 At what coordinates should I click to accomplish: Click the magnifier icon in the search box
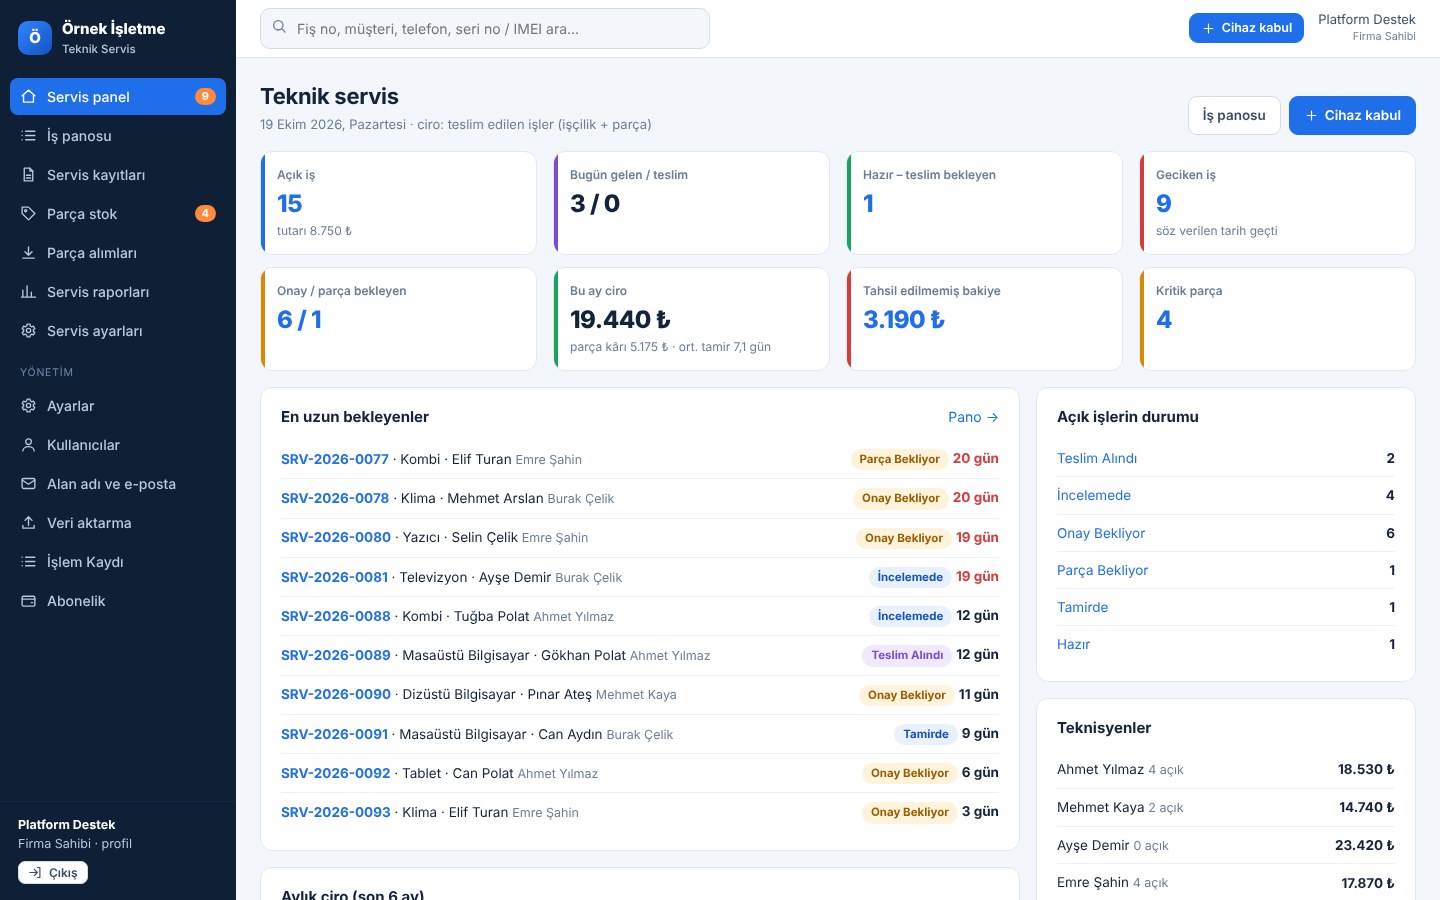tap(280, 28)
